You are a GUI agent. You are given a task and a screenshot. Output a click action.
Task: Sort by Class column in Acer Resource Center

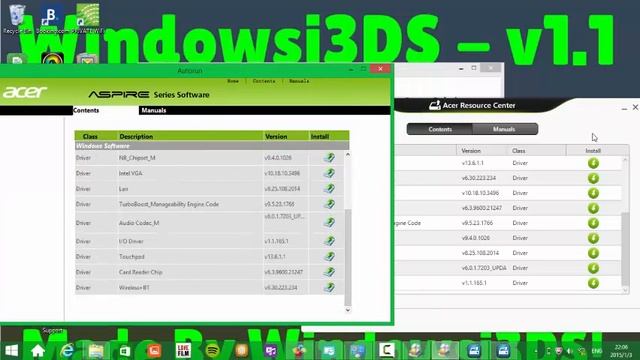[536, 151]
